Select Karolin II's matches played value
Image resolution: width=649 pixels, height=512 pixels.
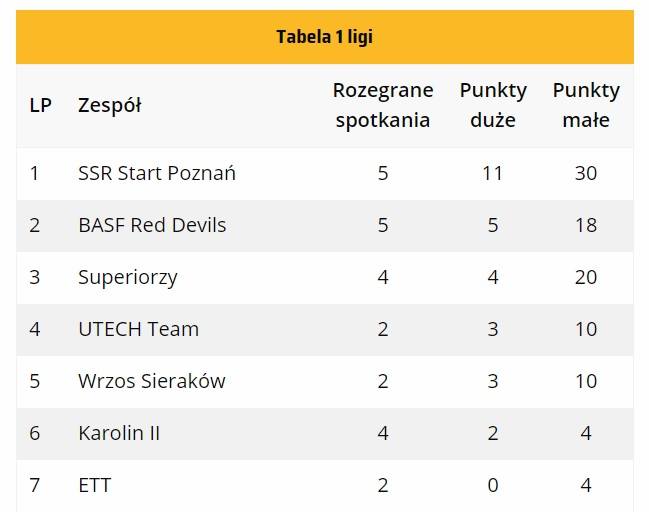pos(383,433)
